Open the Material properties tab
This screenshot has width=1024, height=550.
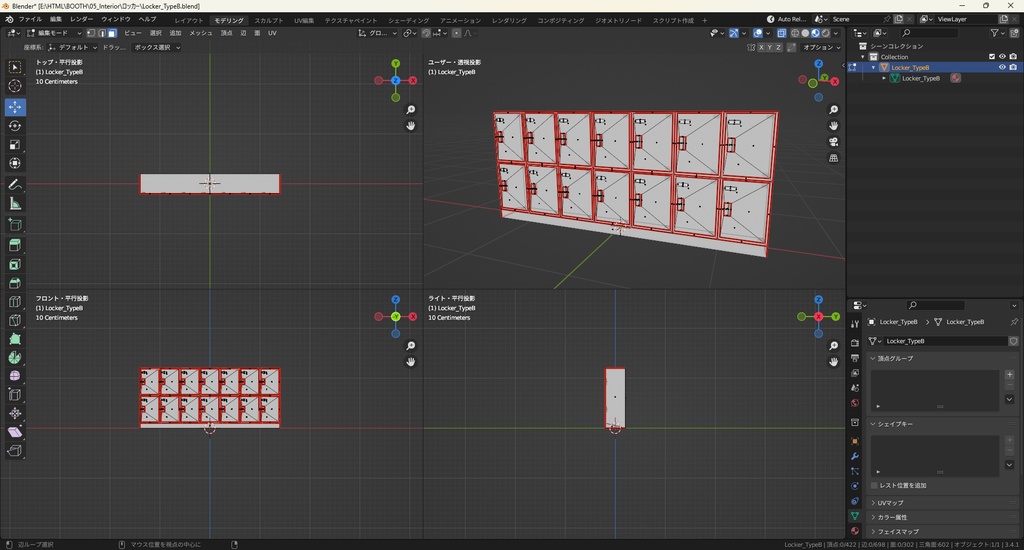(855, 531)
